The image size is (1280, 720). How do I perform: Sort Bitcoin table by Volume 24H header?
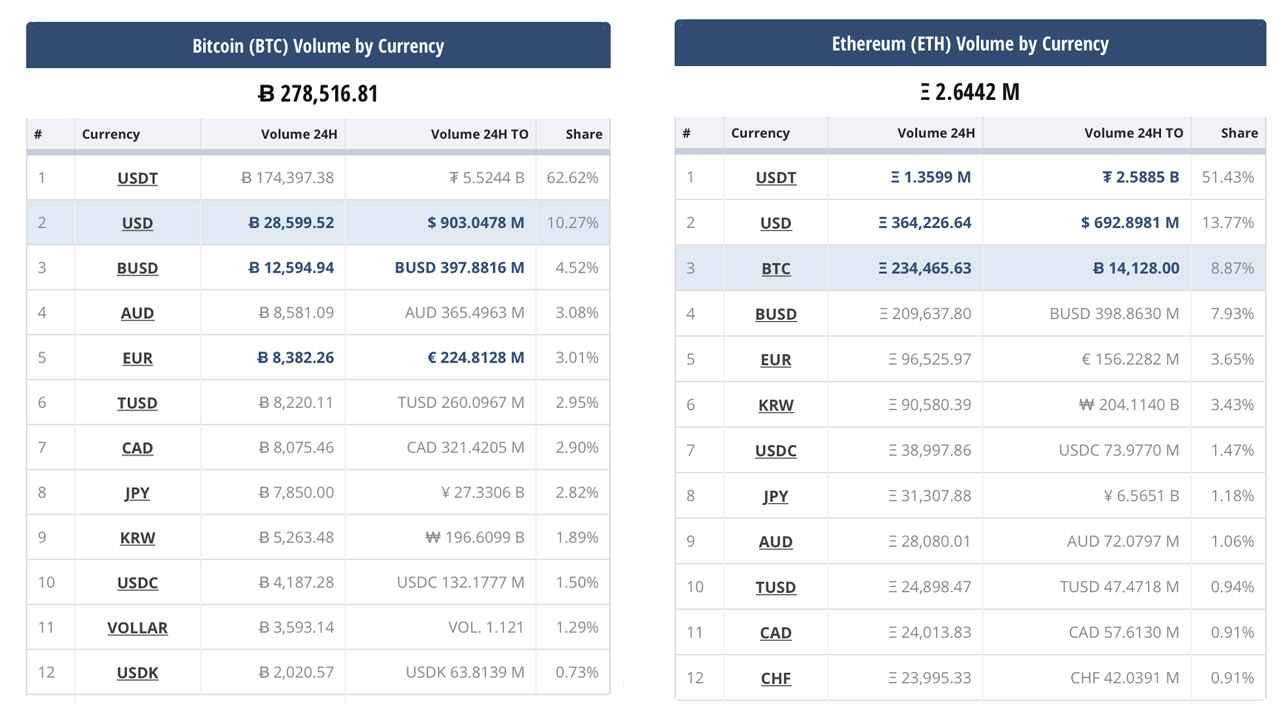(x=299, y=134)
